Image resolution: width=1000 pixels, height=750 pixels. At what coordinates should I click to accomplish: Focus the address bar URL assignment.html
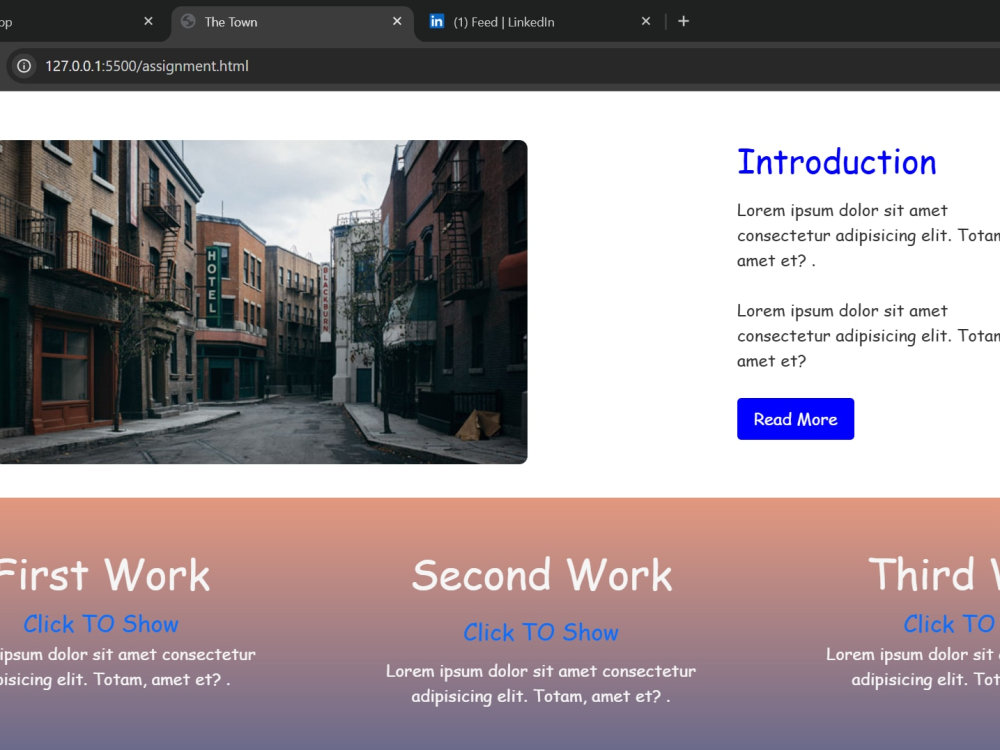147,66
